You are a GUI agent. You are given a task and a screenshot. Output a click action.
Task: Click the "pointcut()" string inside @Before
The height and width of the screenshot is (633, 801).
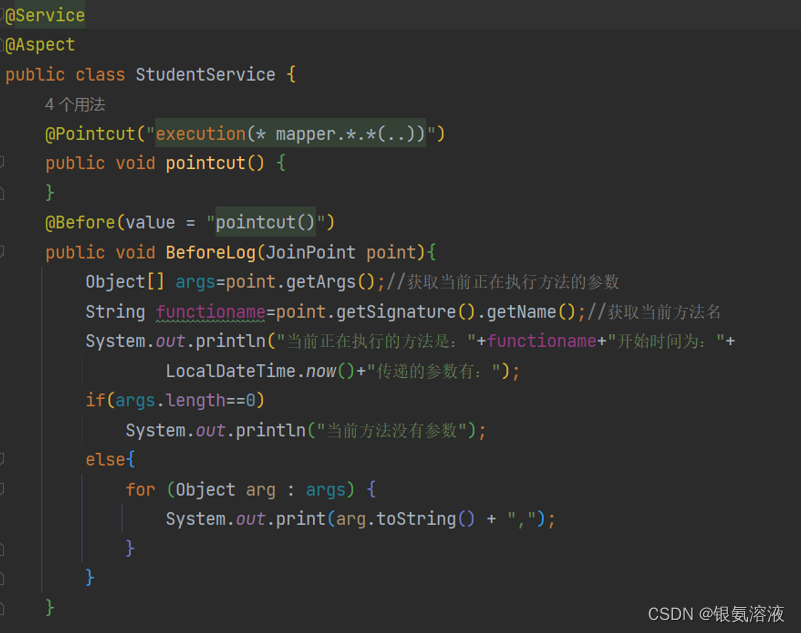click(x=265, y=223)
